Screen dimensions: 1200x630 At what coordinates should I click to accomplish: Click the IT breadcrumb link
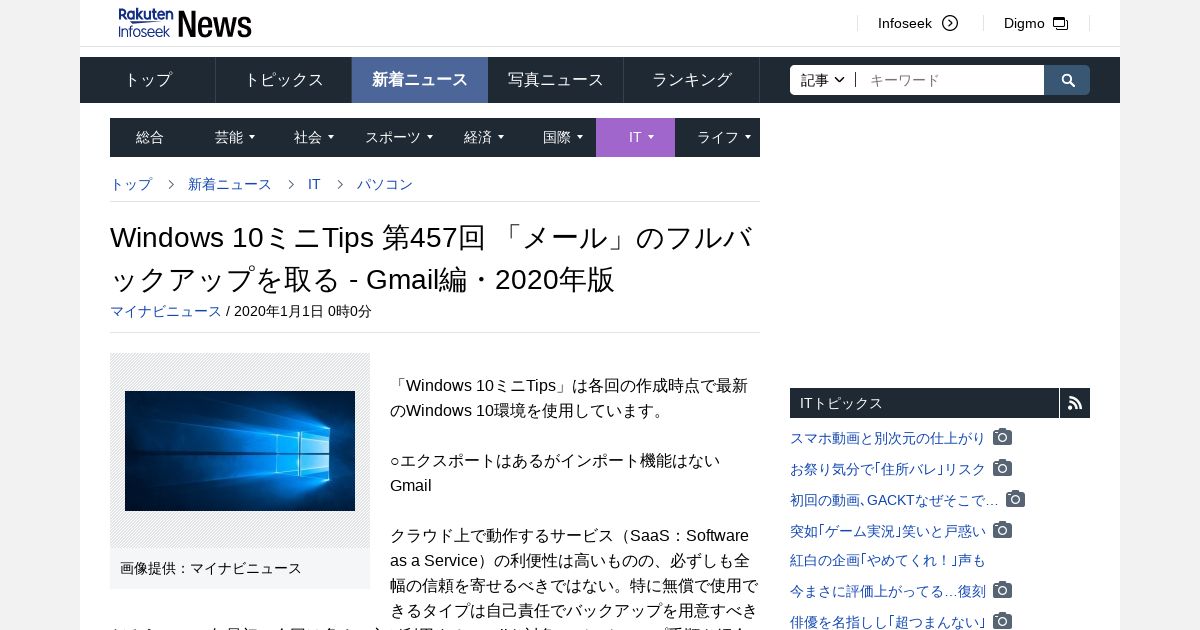pos(314,184)
